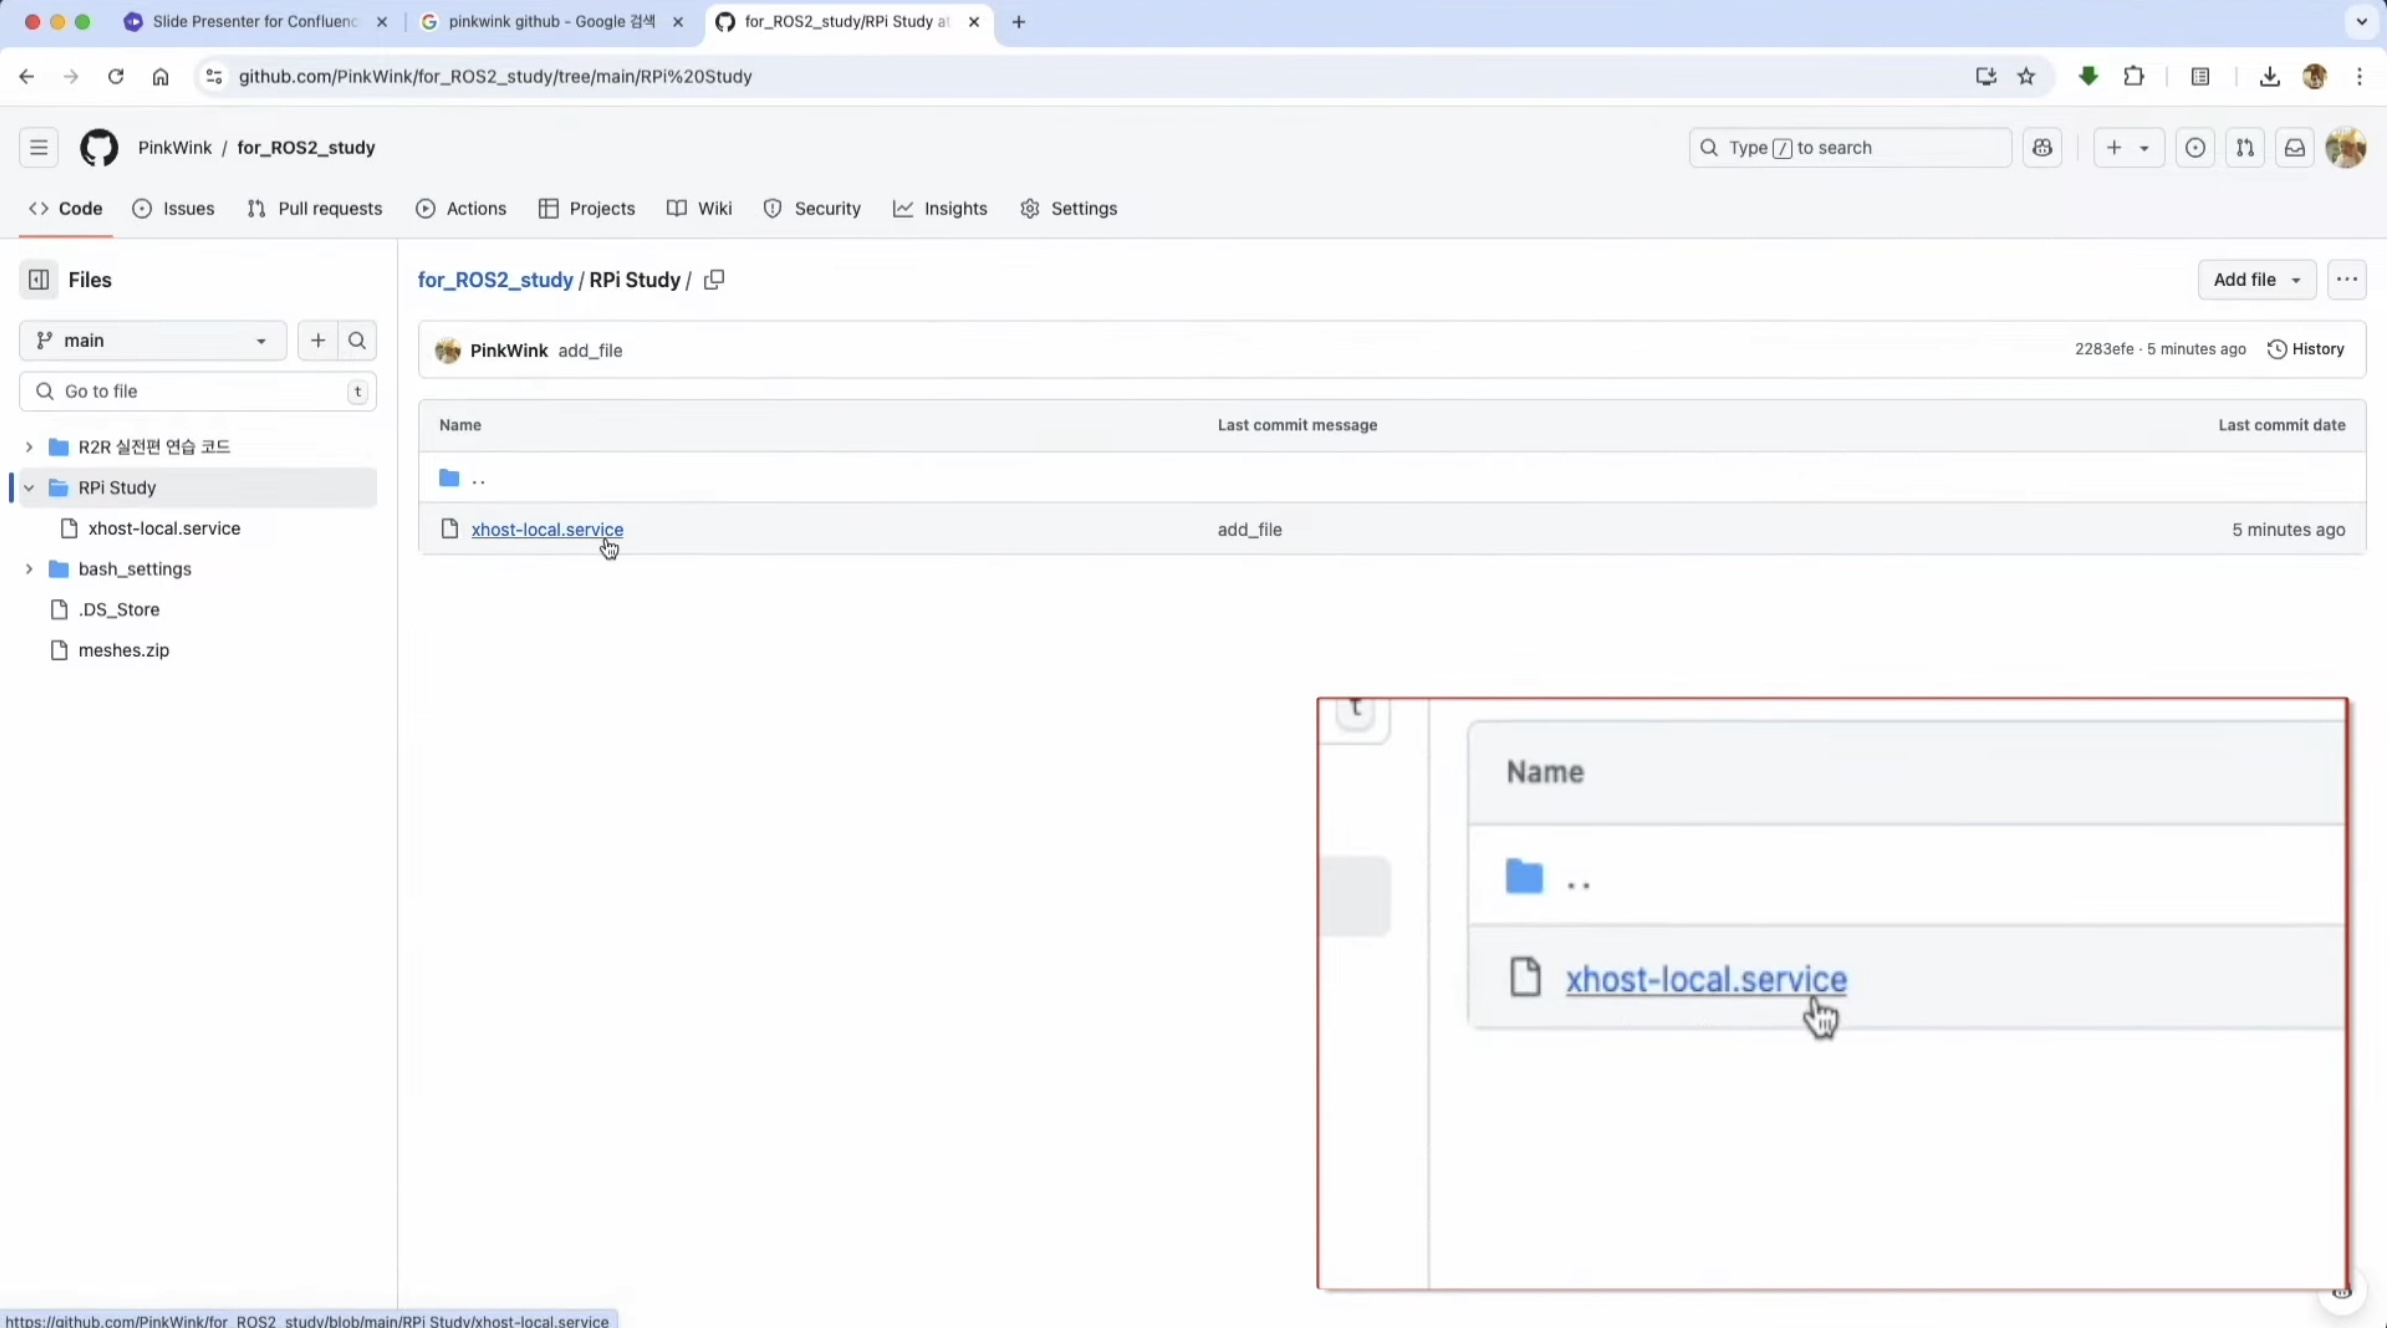Copy path using the copy icon after RPi Study

(714, 280)
